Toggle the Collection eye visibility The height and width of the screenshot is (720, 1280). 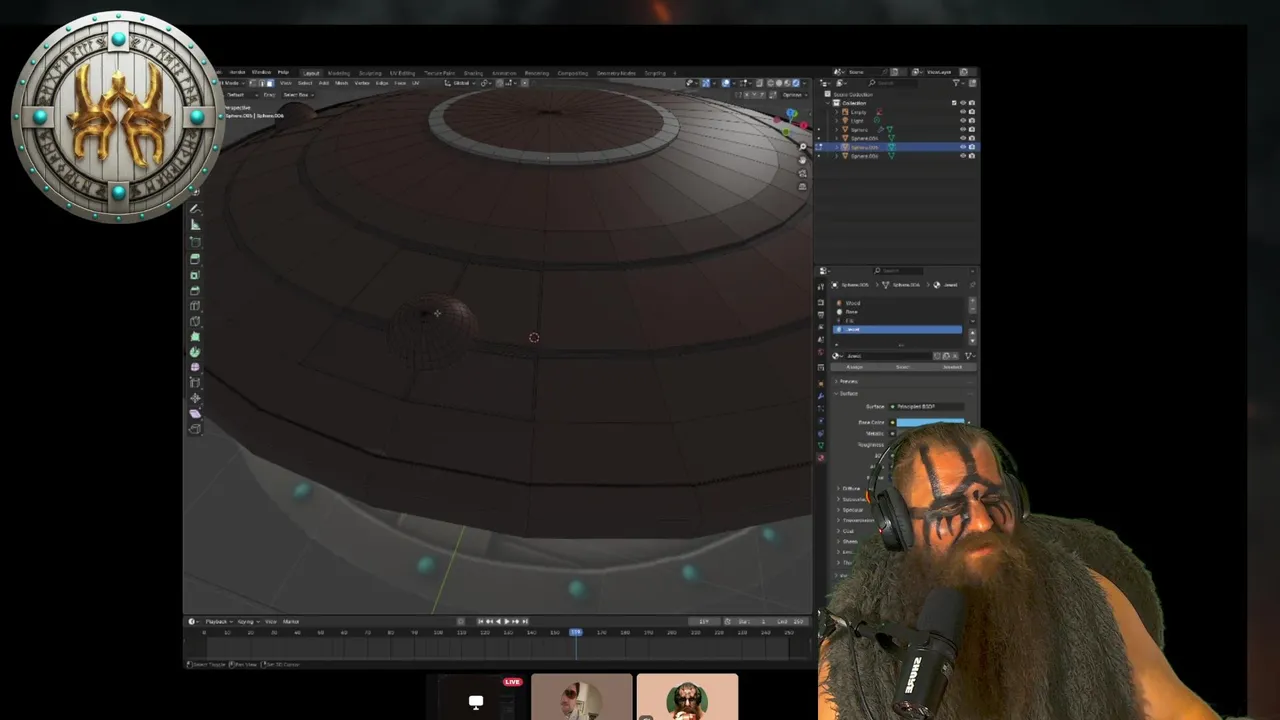pos(963,103)
